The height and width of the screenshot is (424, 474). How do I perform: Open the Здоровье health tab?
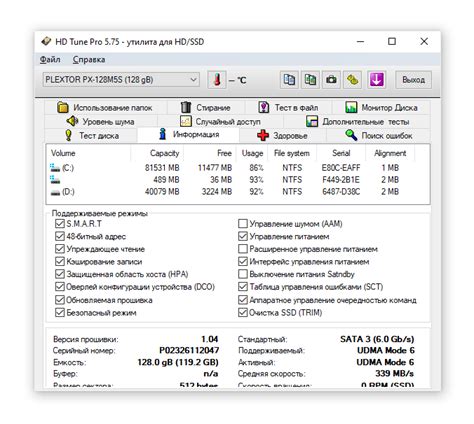(282, 135)
